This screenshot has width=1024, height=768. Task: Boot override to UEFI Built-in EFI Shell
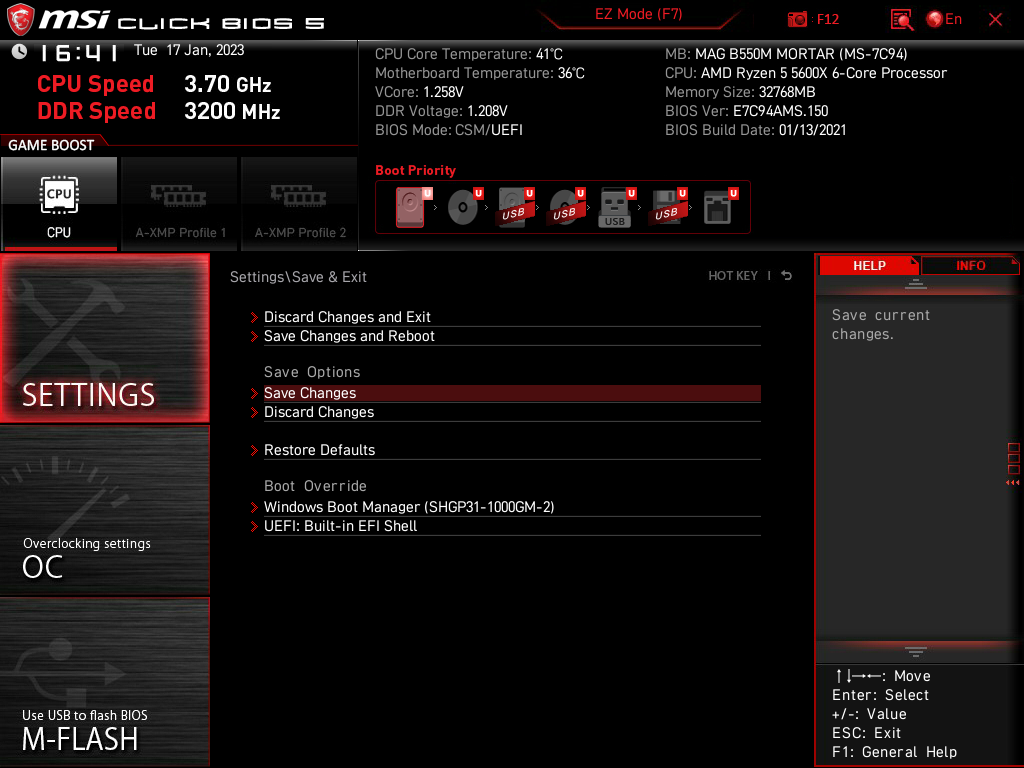[x=512, y=526]
